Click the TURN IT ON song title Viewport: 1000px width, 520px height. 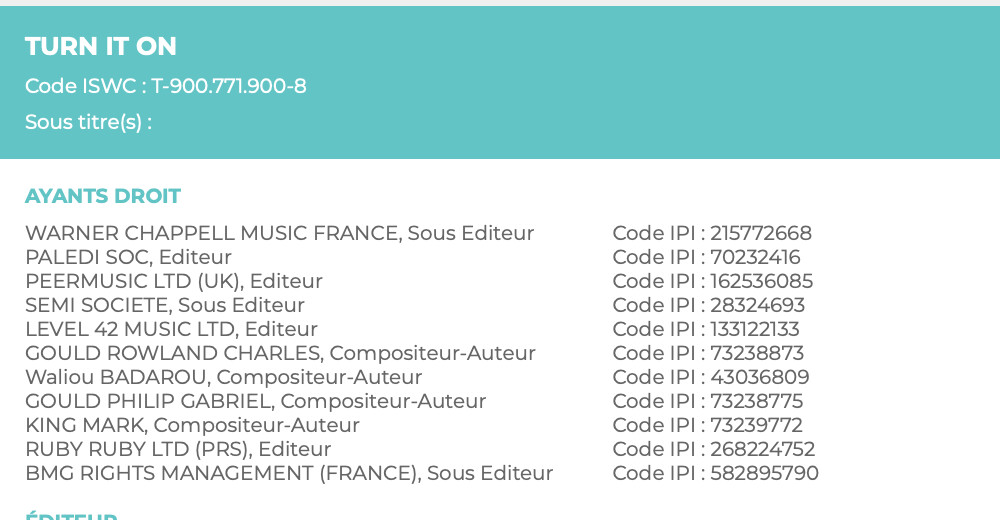101,46
